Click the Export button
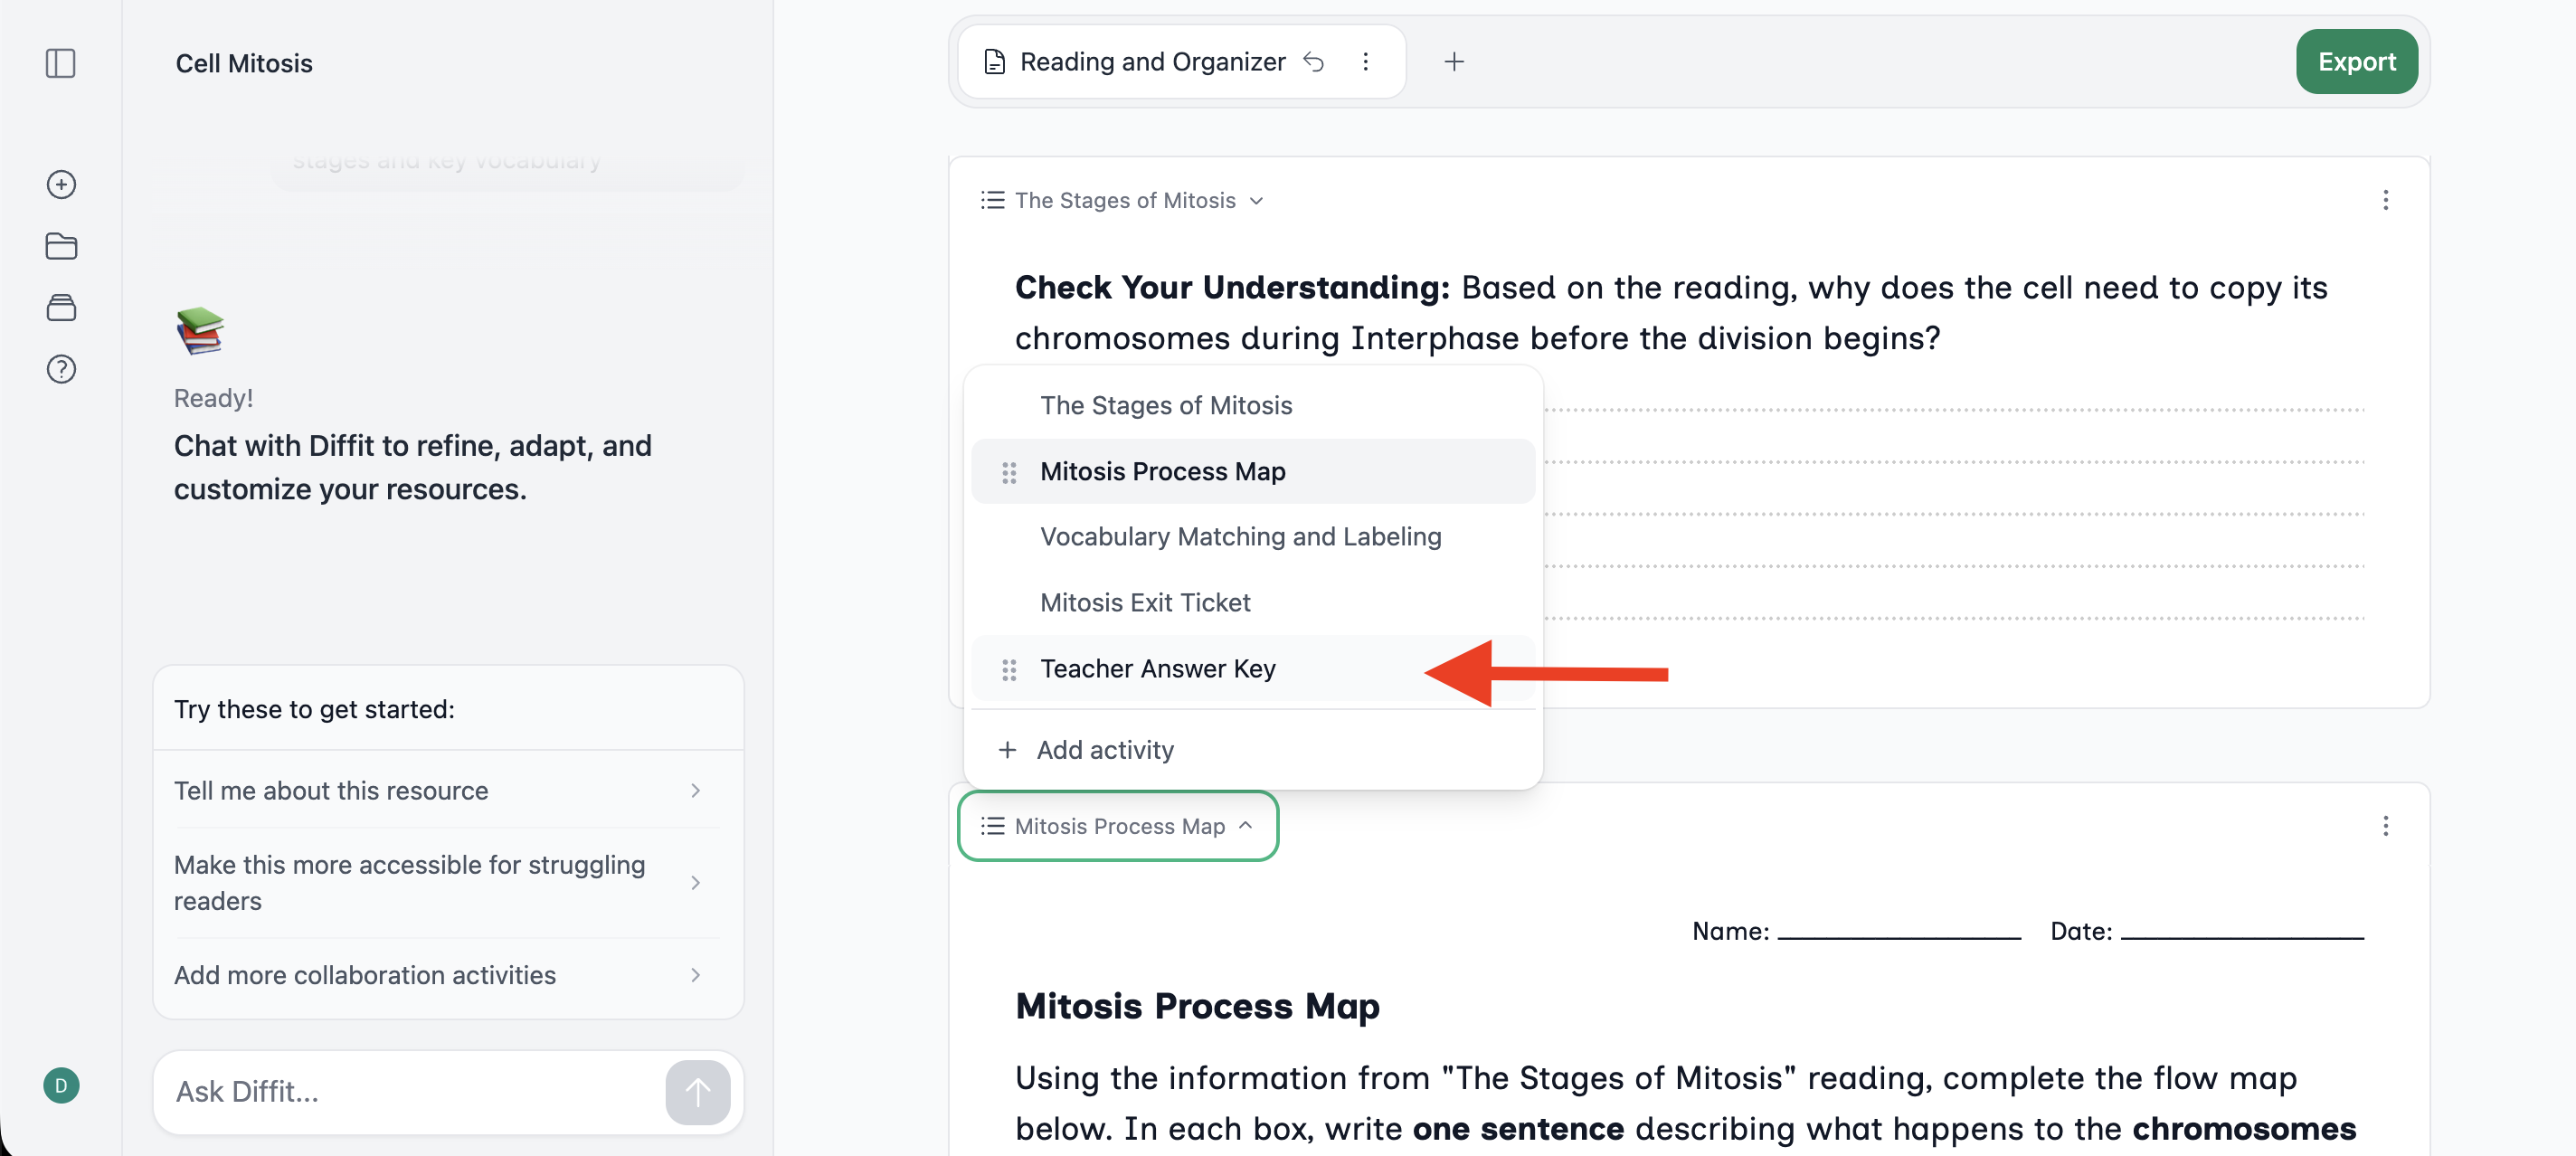 click(2356, 62)
